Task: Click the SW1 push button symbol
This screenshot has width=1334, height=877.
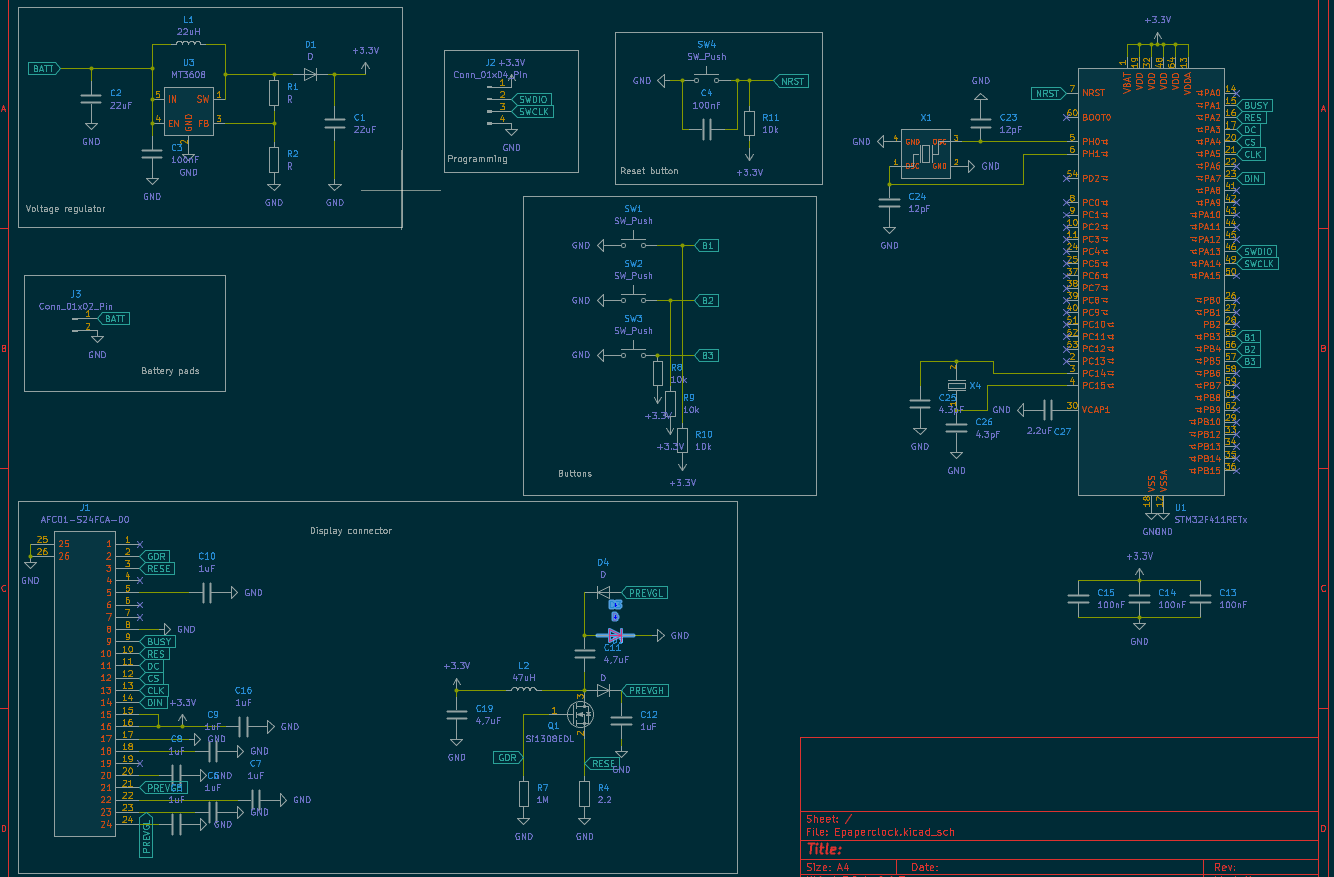Action: [633, 245]
